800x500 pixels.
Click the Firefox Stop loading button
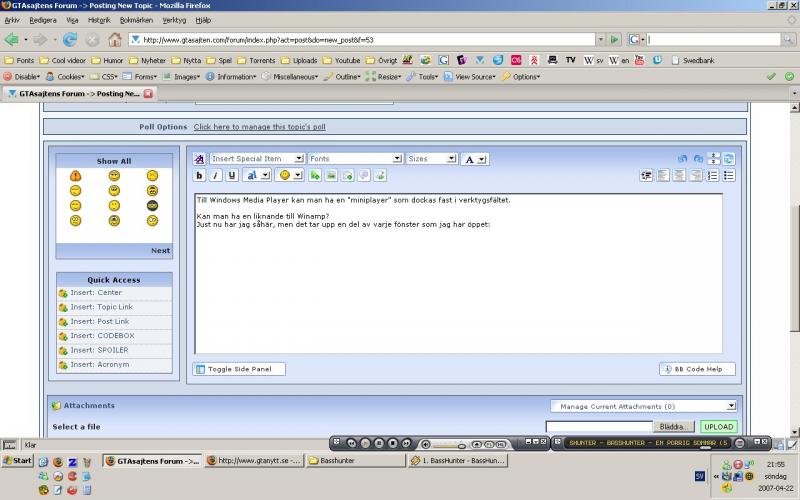(92, 39)
